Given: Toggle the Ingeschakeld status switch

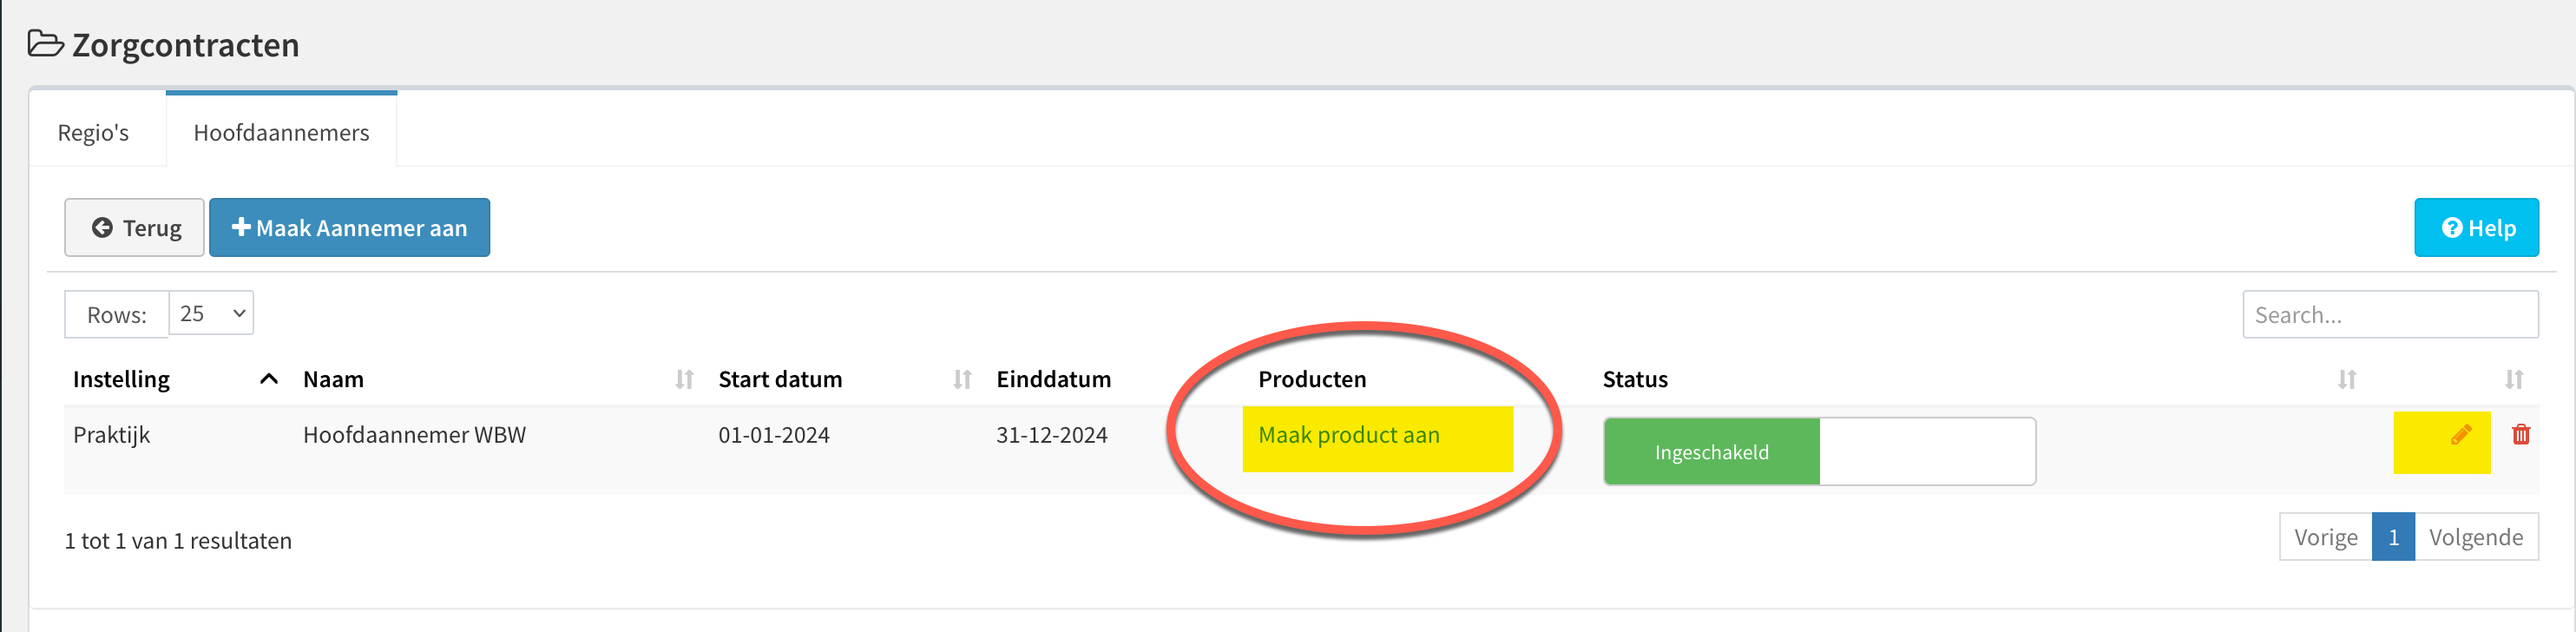Looking at the screenshot, I should click(1819, 451).
